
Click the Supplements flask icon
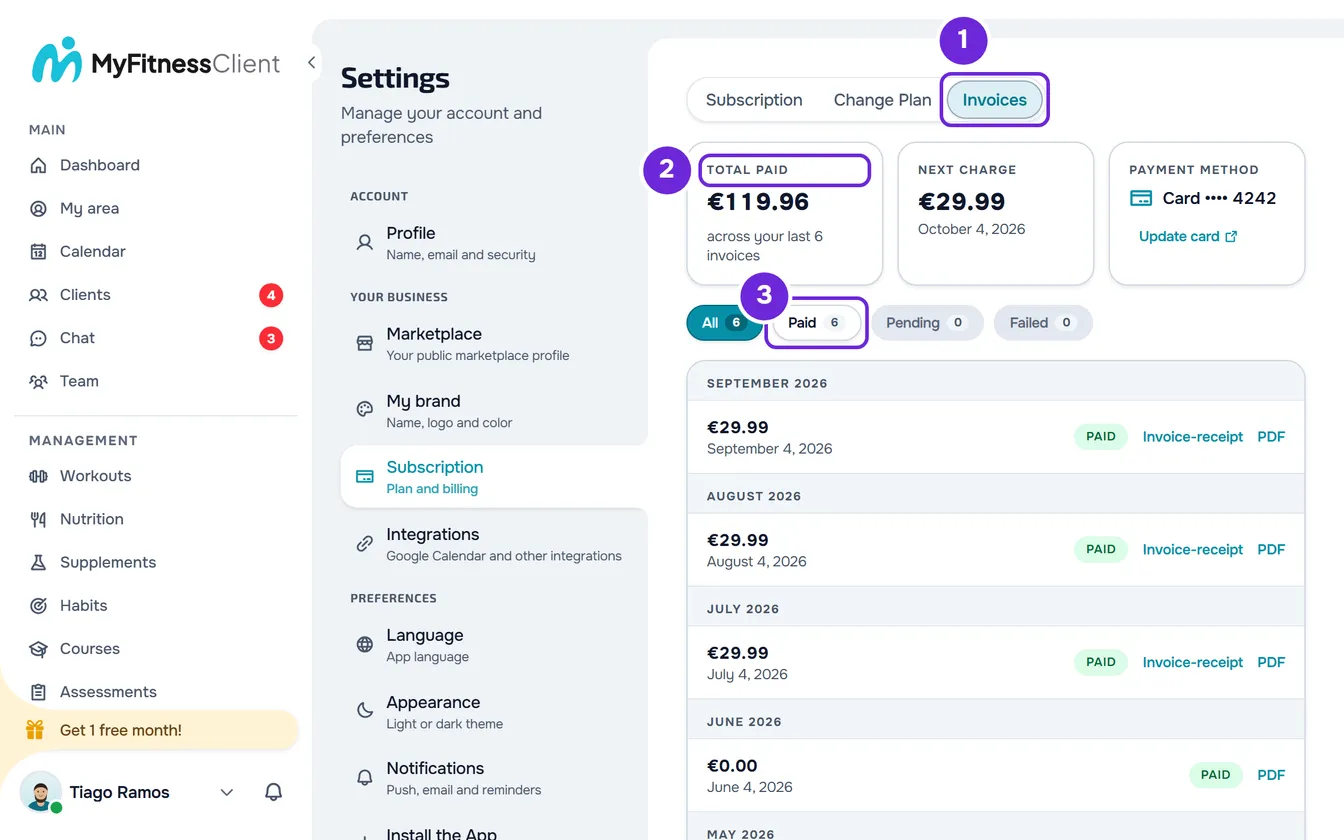pos(38,562)
